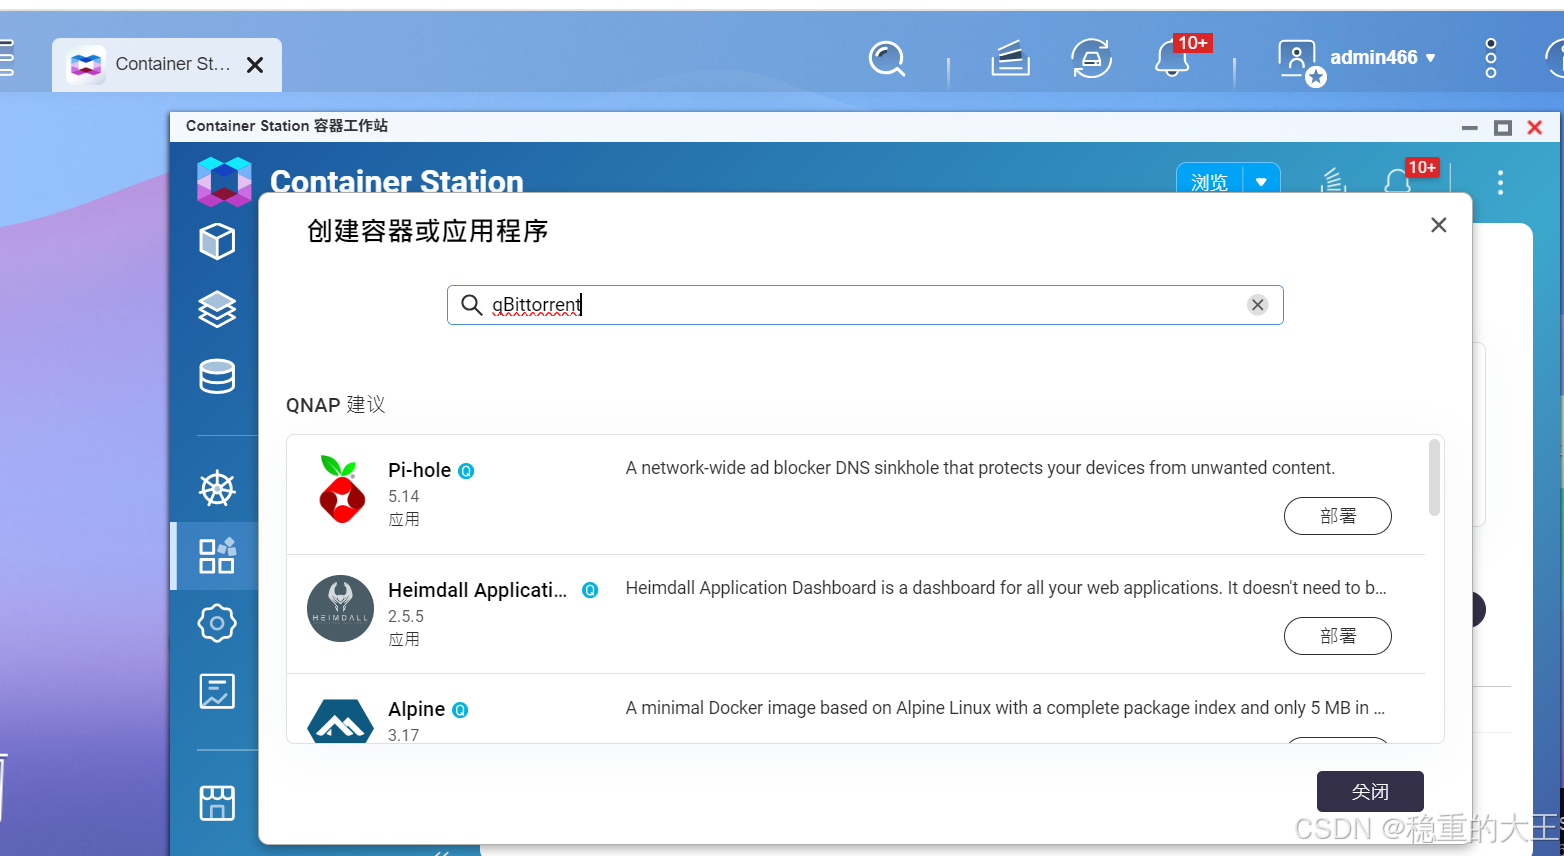Click the results list scrollbar
This screenshot has width=1564, height=856.
[1434, 478]
